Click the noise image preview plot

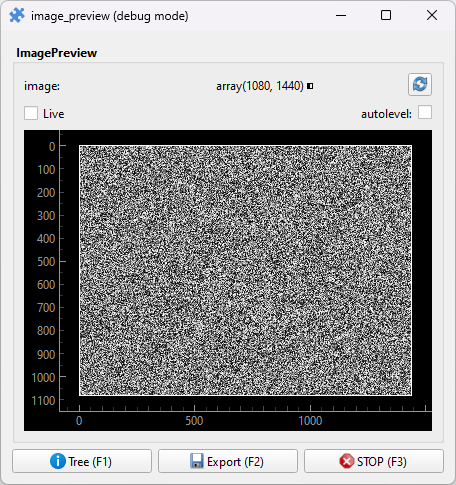[245, 270]
